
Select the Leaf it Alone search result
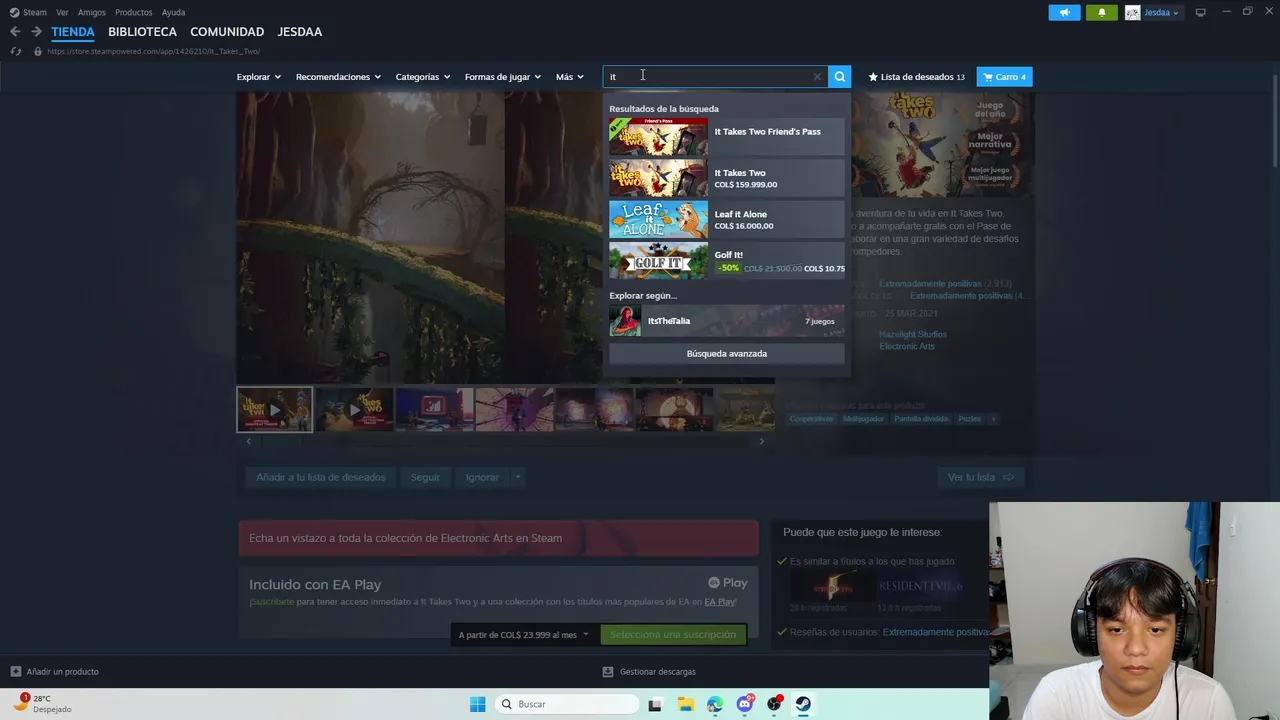tap(727, 219)
